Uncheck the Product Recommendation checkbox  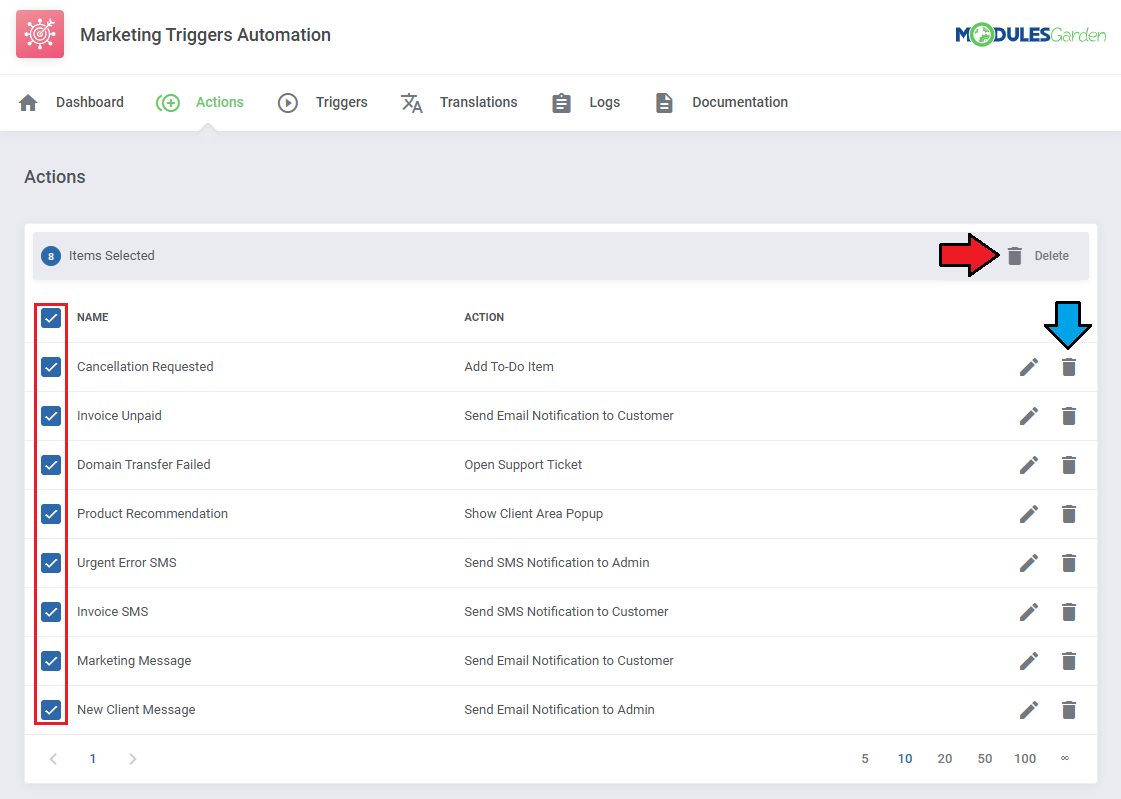(51, 514)
